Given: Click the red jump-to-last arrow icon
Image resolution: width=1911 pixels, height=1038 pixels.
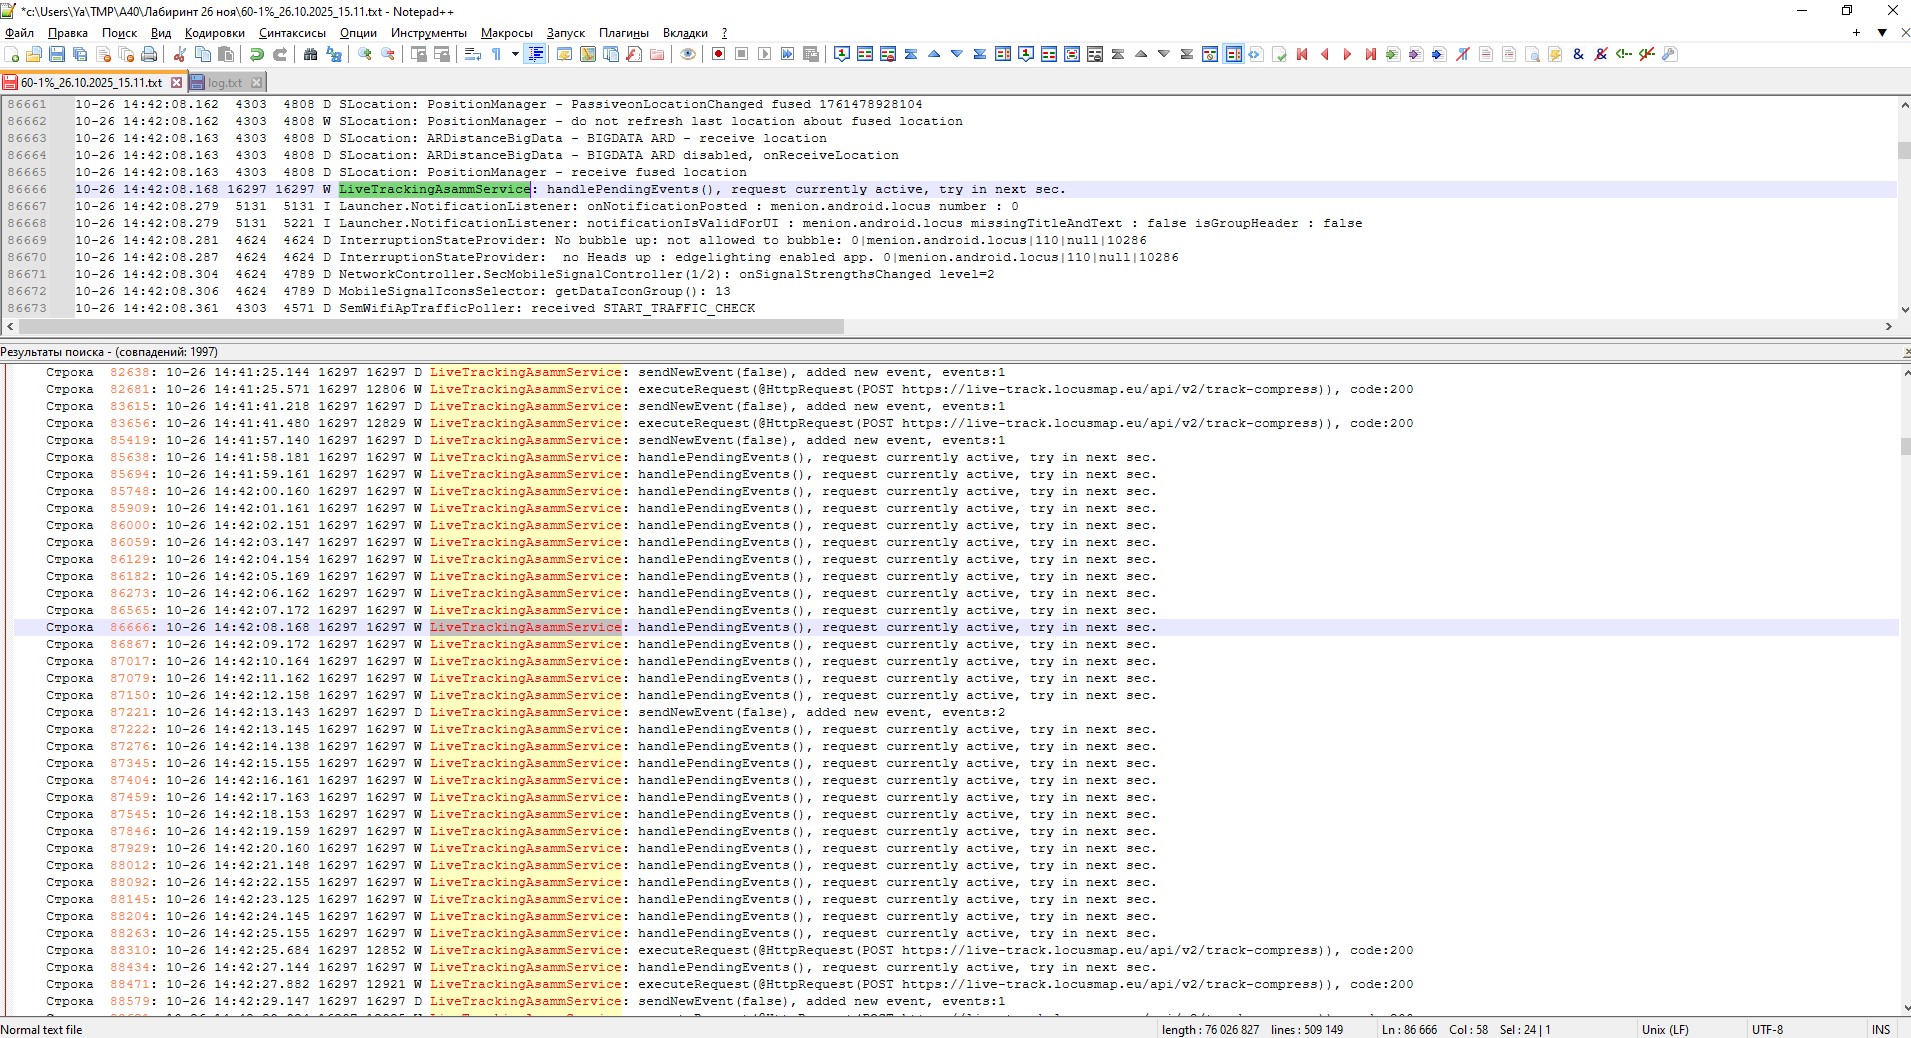Looking at the screenshot, I should point(1371,54).
